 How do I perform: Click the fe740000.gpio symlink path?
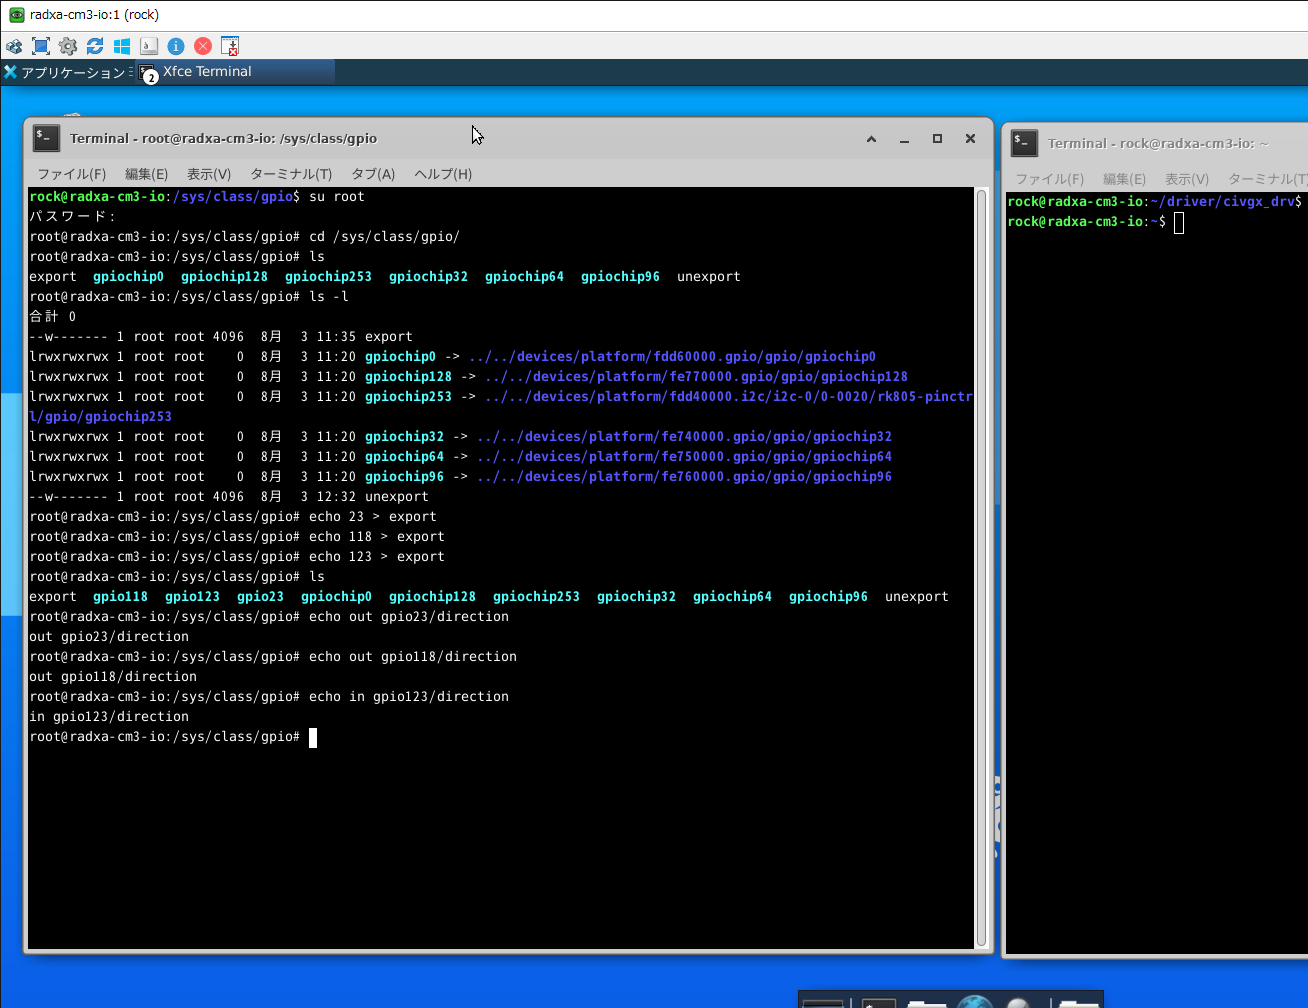pyautogui.click(x=684, y=437)
